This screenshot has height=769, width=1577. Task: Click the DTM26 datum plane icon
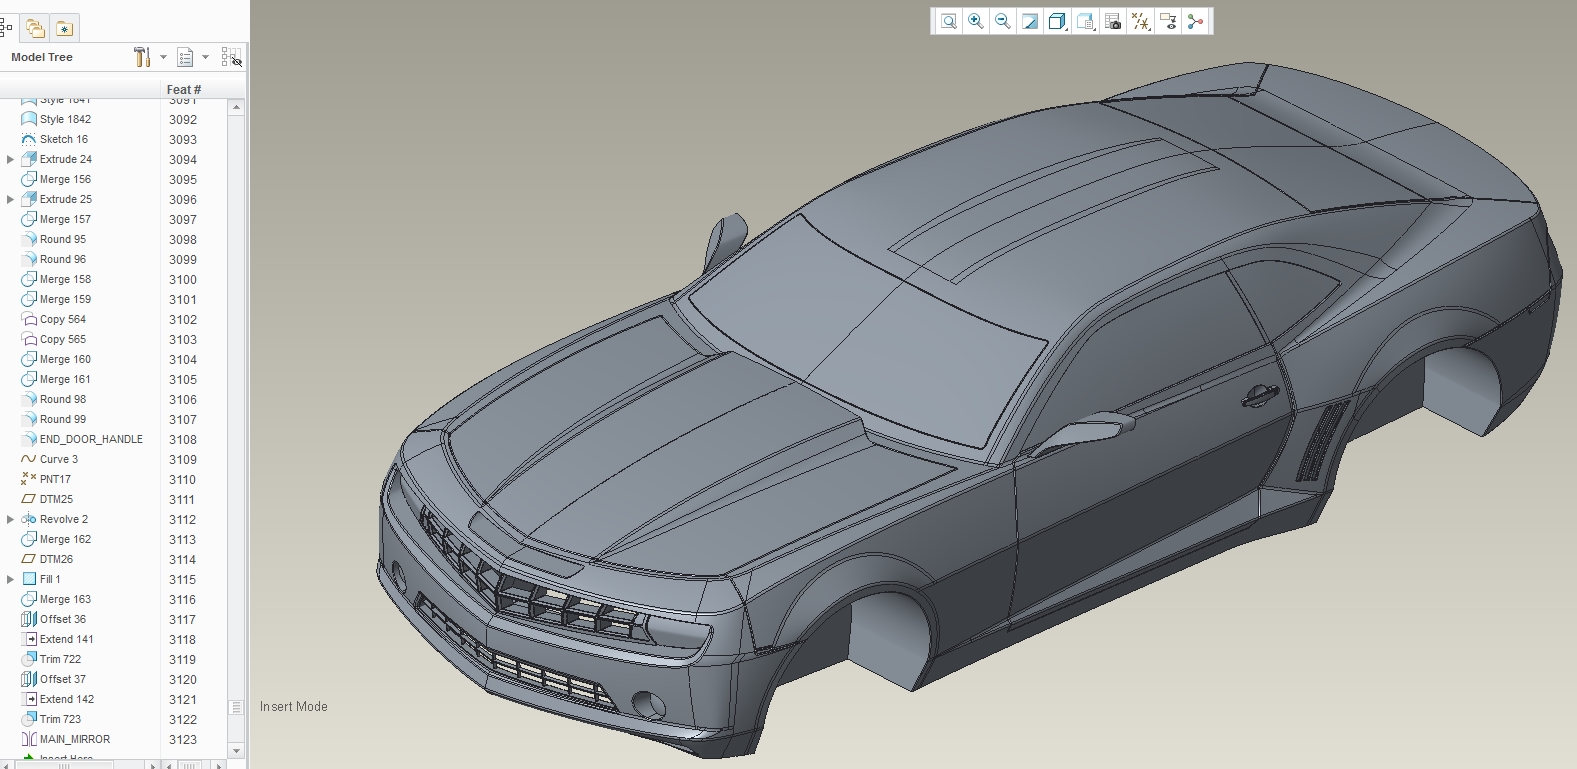(x=29, y=559)
